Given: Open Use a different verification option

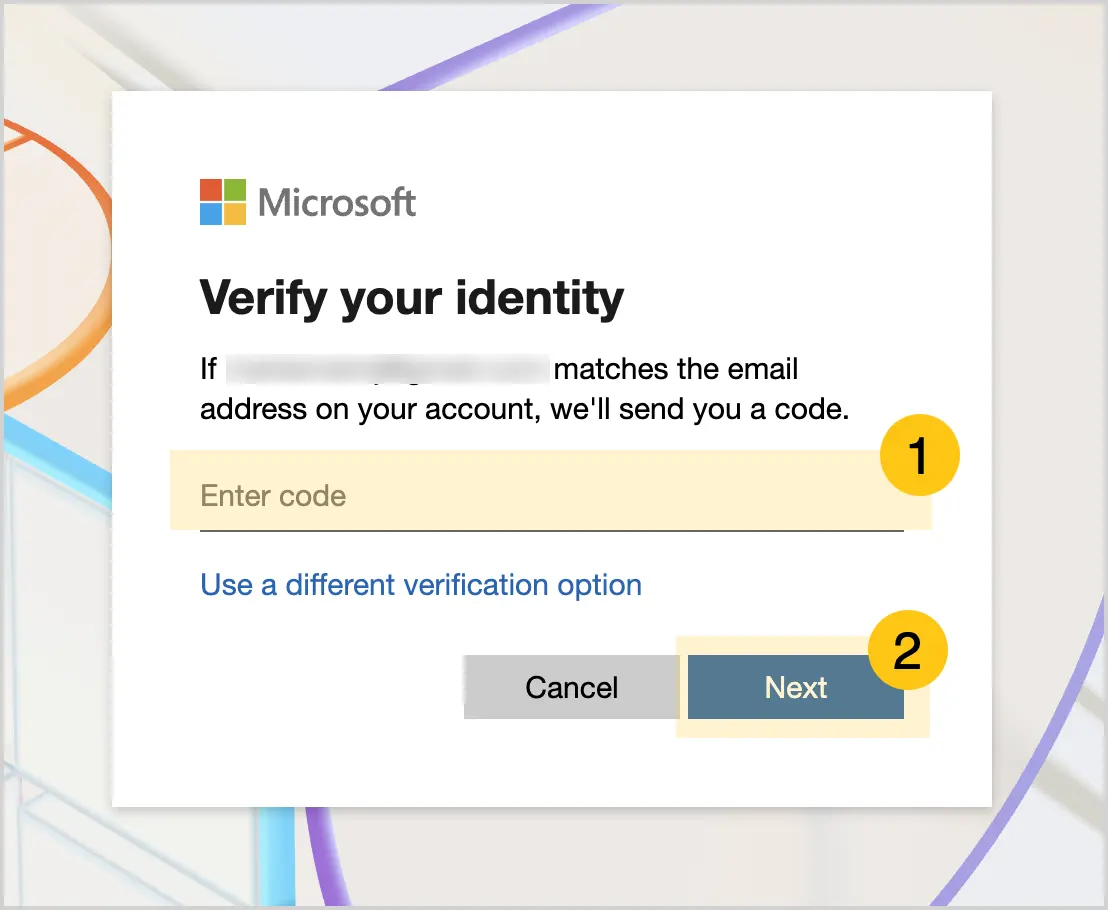Looking at the screenshot, I should point(421,585).
